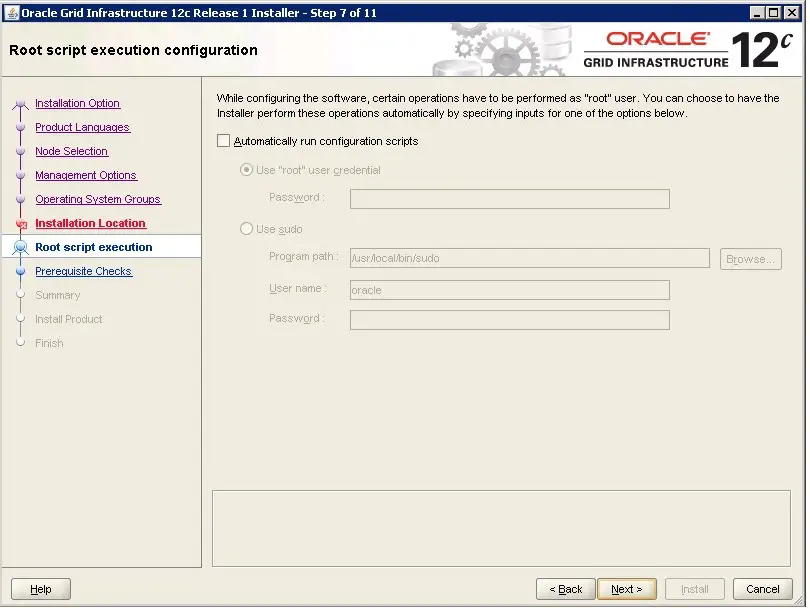The height and width of the screenshot is (608, 810).
Task: Go to Product Languages step
Action: (x=83, y=127)
